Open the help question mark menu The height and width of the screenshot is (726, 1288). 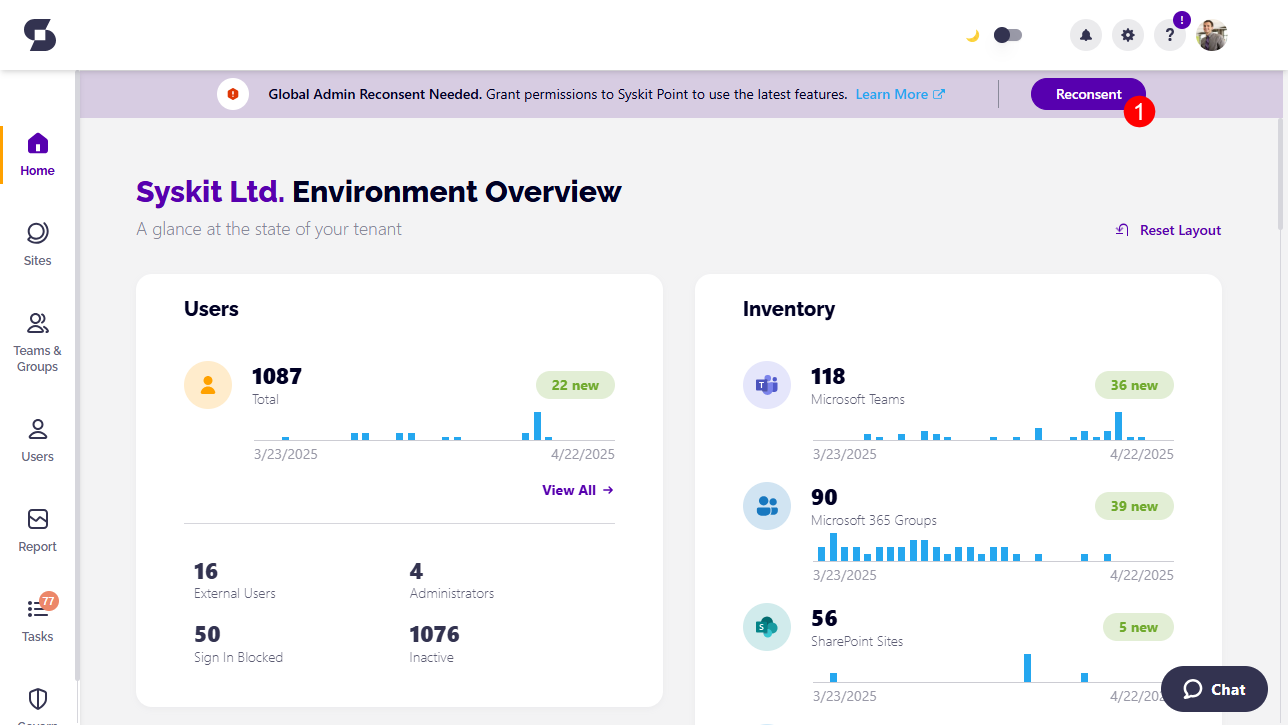pyautogui.click(x=1169, y=35)
